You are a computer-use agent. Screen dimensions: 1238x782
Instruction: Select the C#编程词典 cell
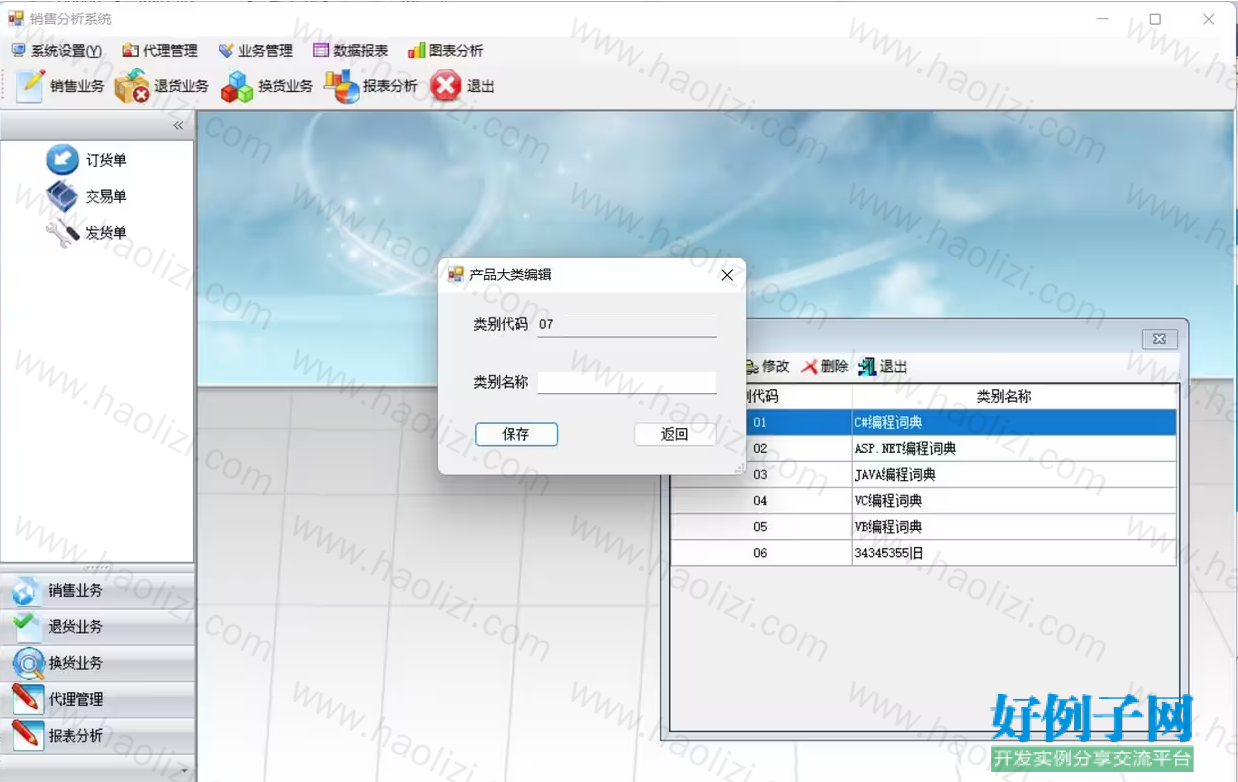click(x=1014, y=422)
